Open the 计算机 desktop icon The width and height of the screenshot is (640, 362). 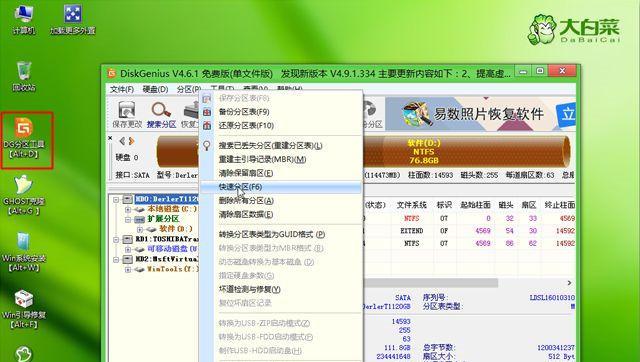tap(24, 19)
